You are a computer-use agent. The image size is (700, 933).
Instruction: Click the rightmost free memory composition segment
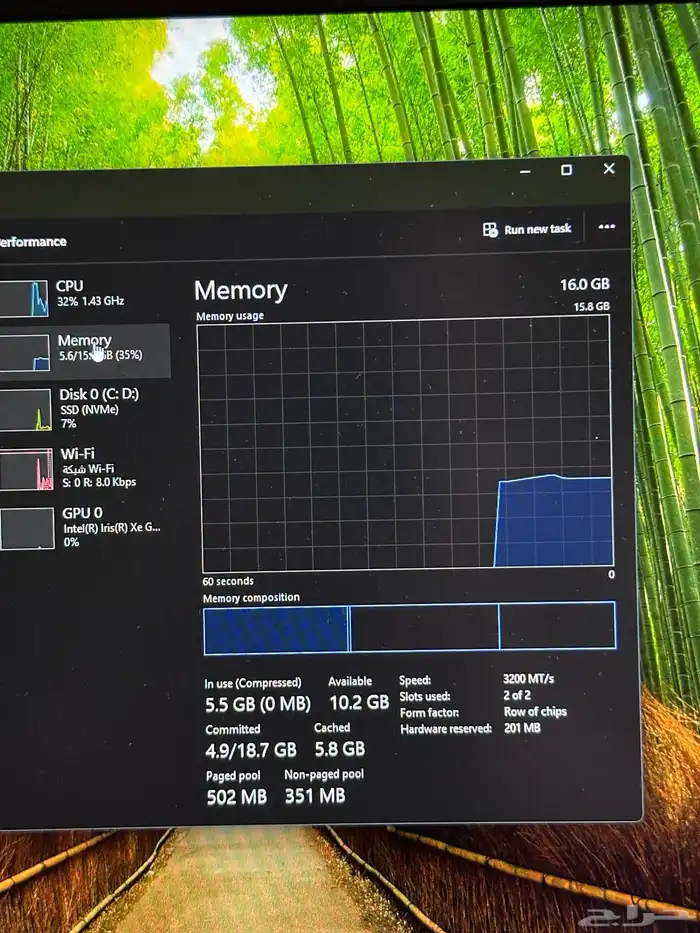557,627
